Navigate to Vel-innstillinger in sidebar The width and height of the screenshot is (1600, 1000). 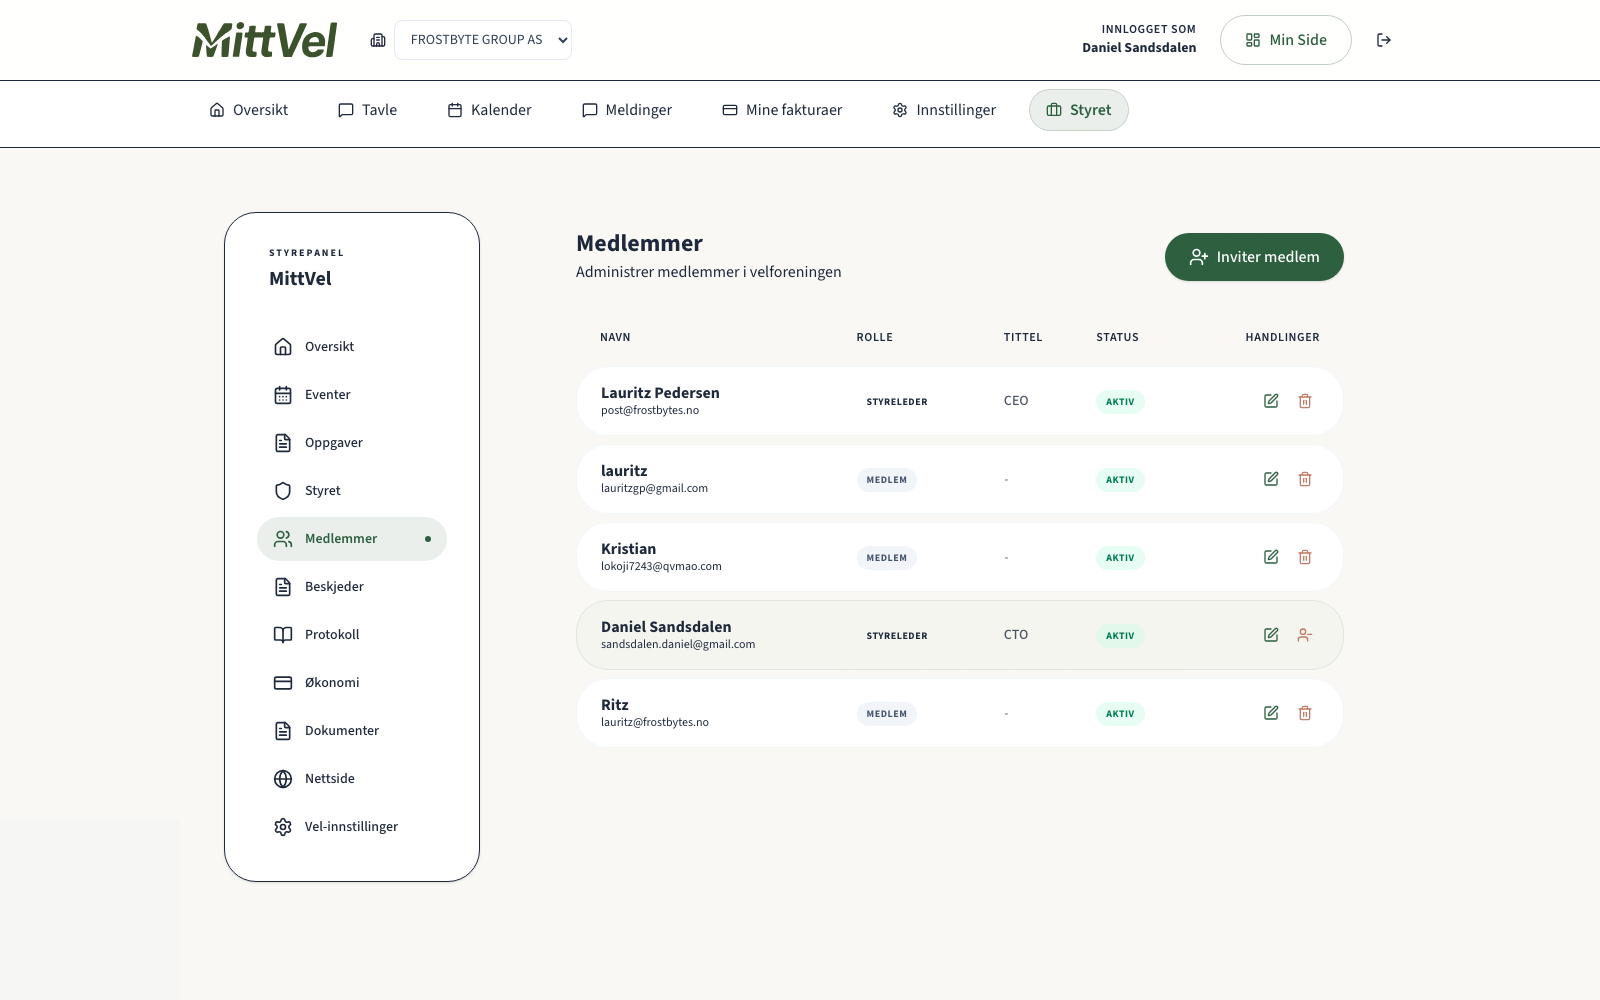pos(350,827)
